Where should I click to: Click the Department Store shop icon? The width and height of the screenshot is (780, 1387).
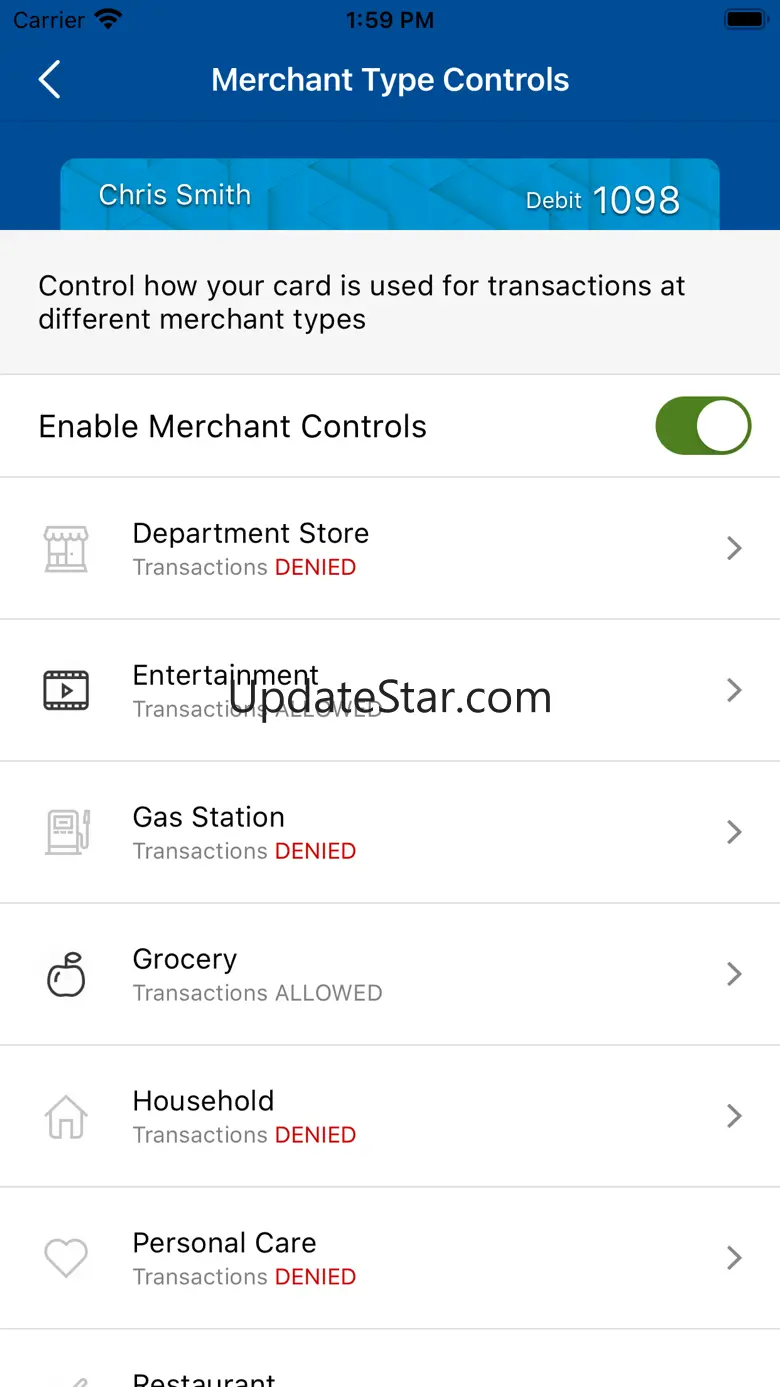(x=66, y=548)
